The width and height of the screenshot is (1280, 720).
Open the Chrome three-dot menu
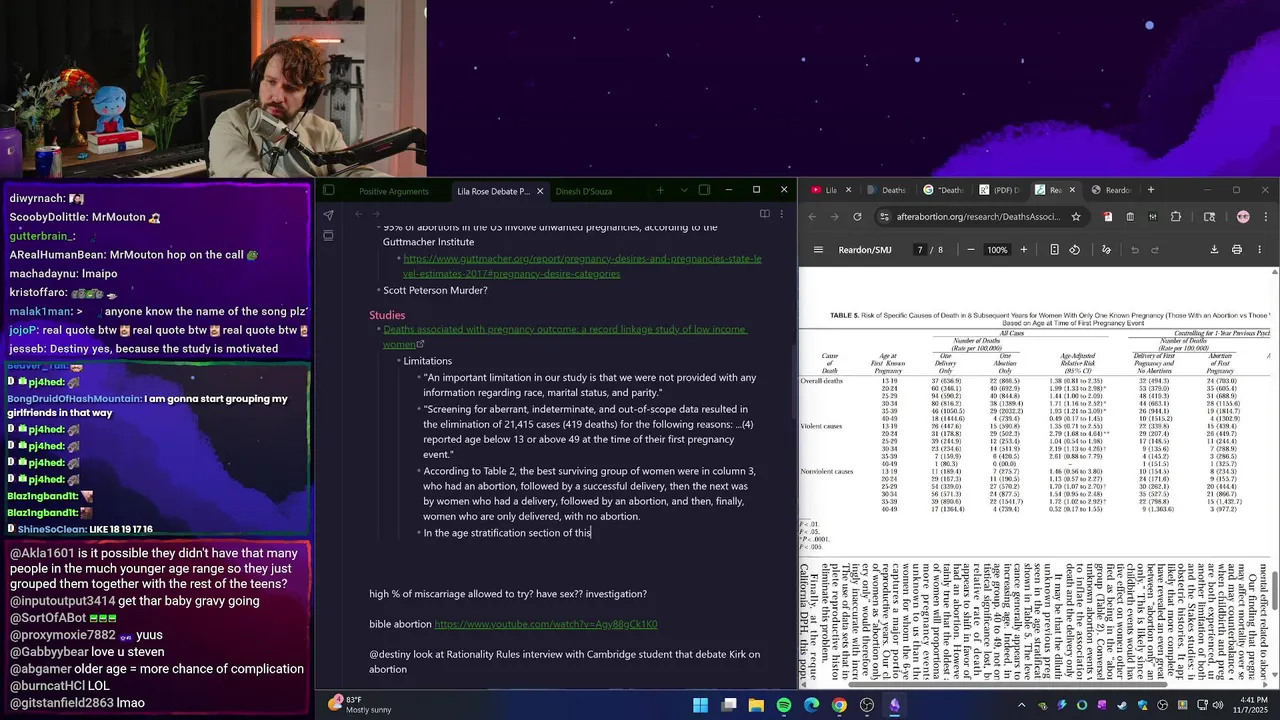(1266, 217)
